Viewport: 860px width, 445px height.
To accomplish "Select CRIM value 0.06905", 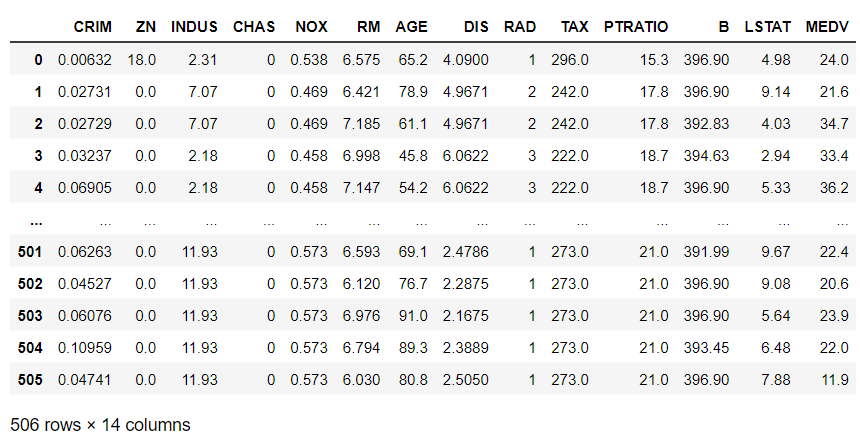I will 85,188.
